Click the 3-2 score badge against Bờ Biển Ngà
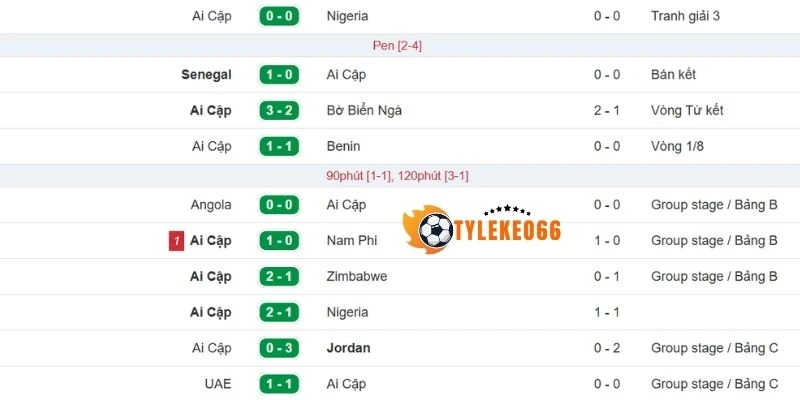Image resolution: width=800 pixels, height=400 pixels. click(x=279, y=110)
